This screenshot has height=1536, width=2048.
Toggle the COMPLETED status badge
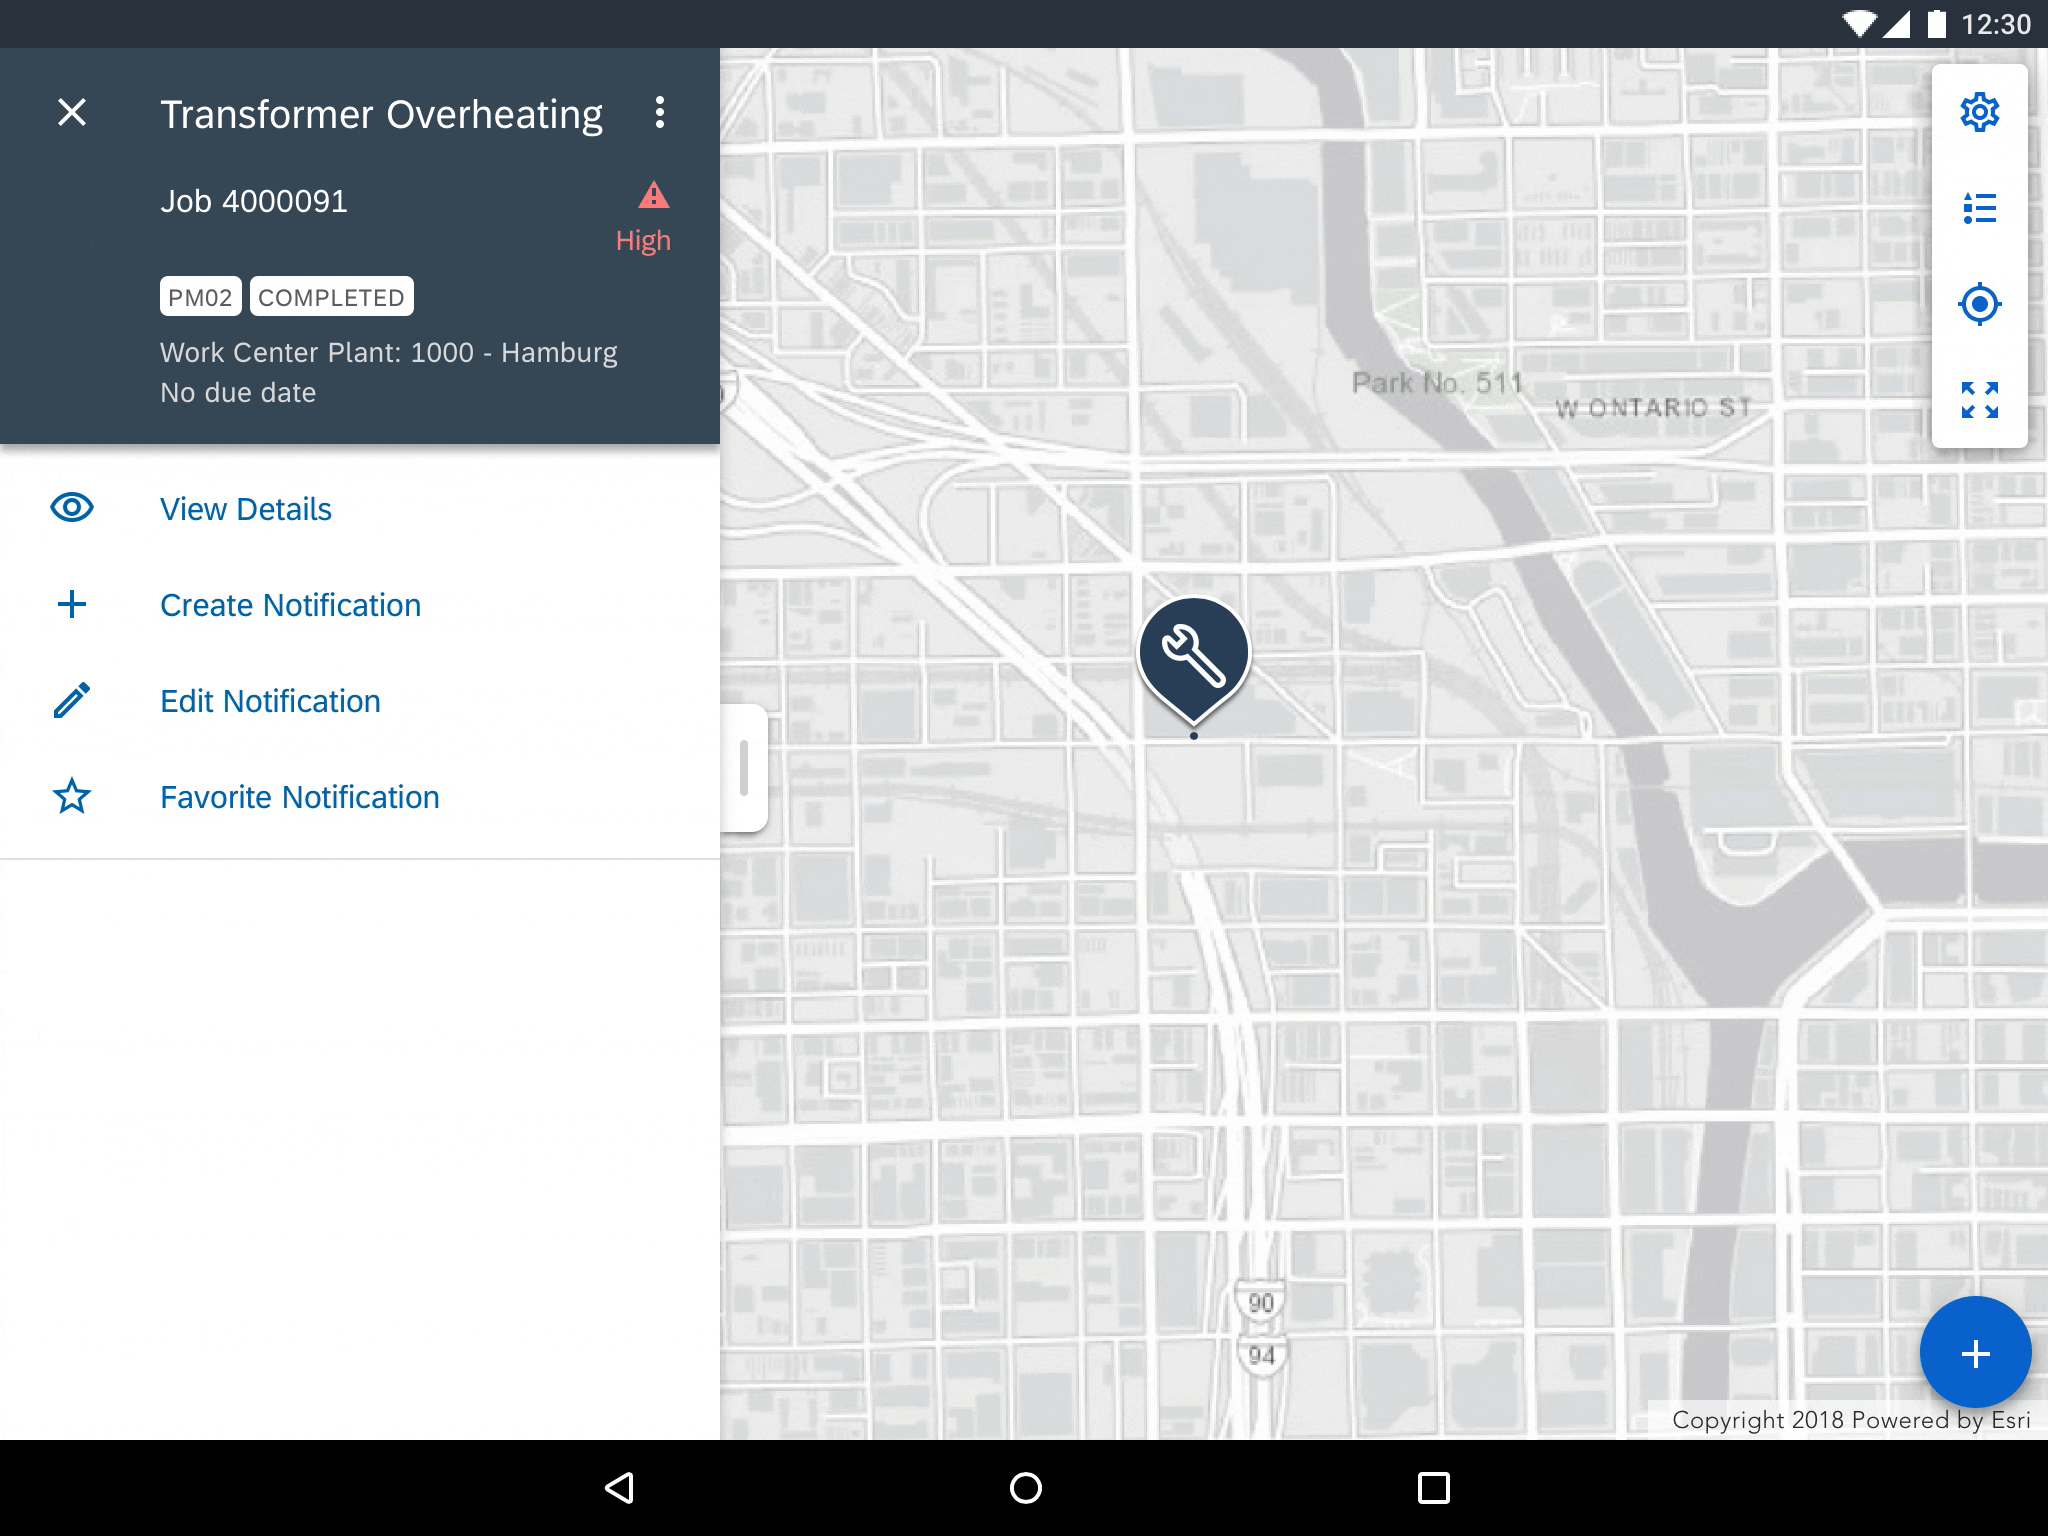331,297
